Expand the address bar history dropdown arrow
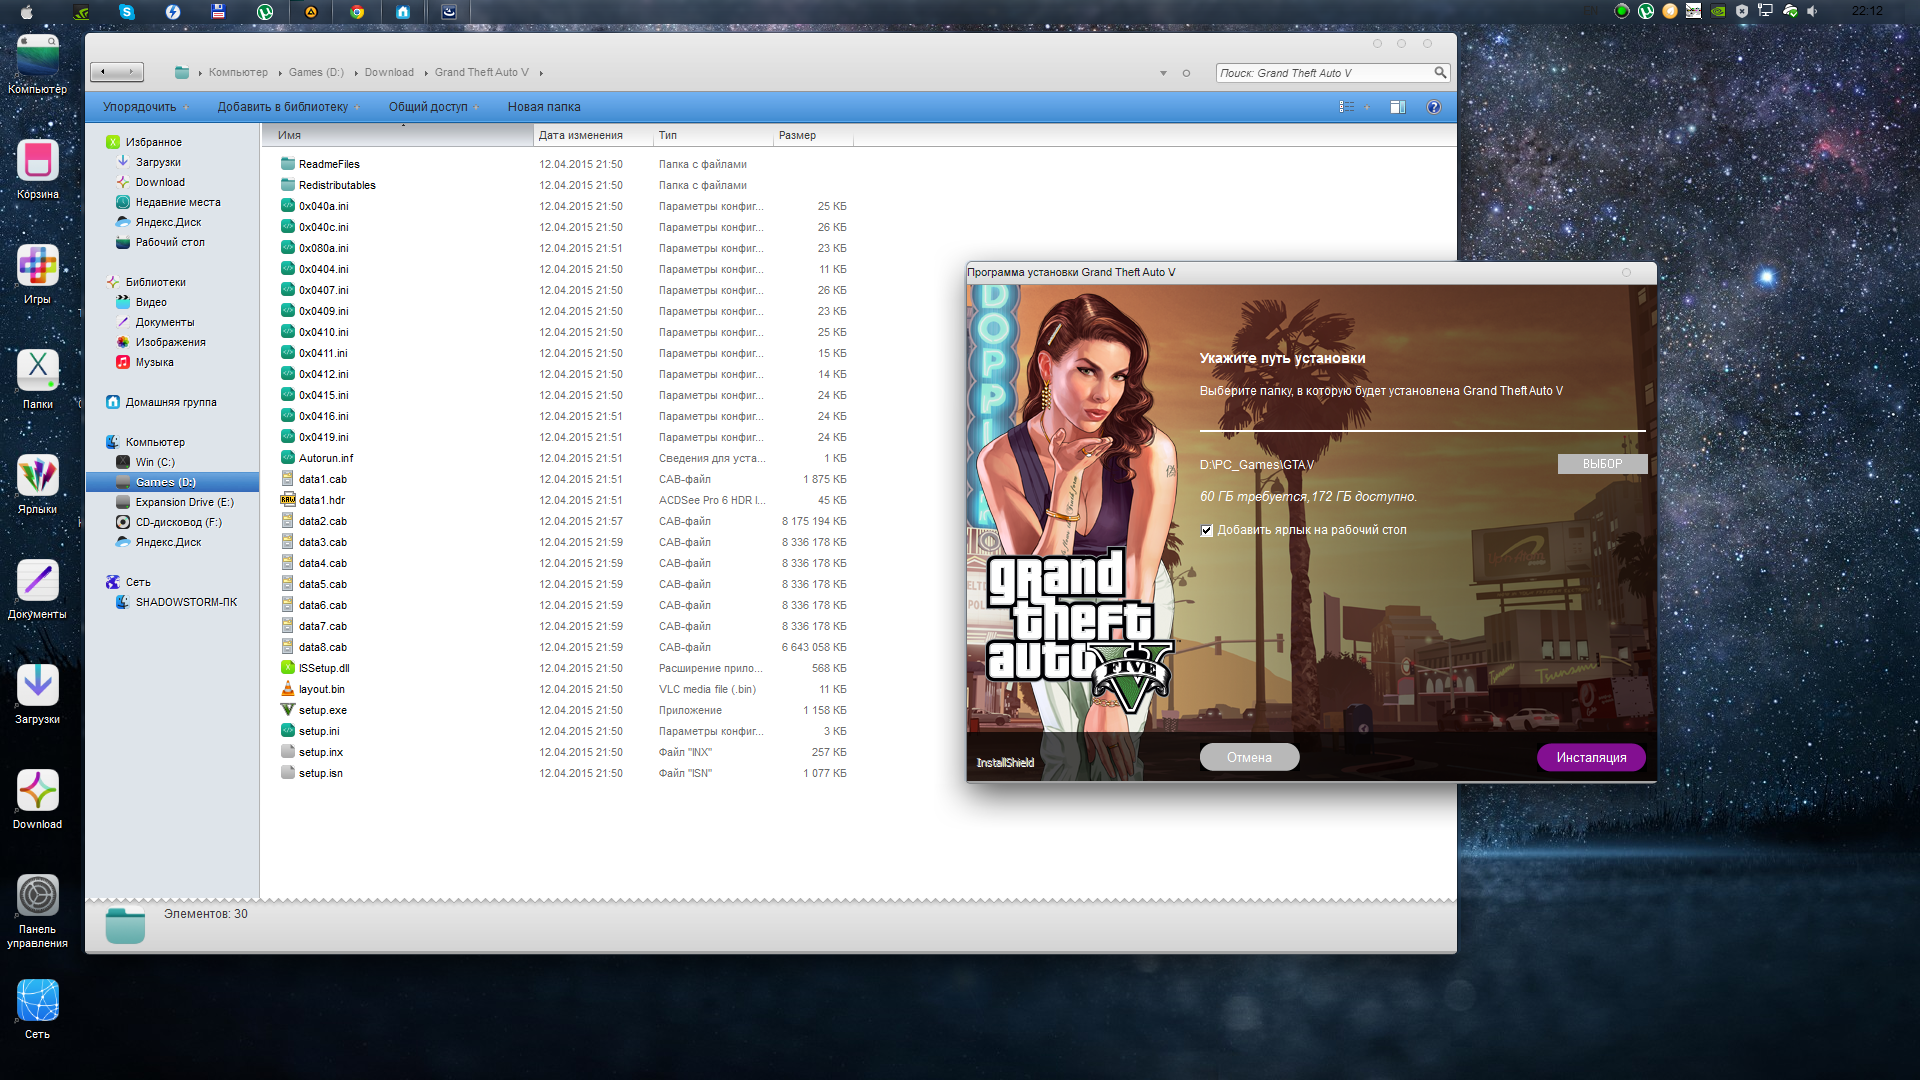The image size is (1920, 1080). click(1163, 73)
